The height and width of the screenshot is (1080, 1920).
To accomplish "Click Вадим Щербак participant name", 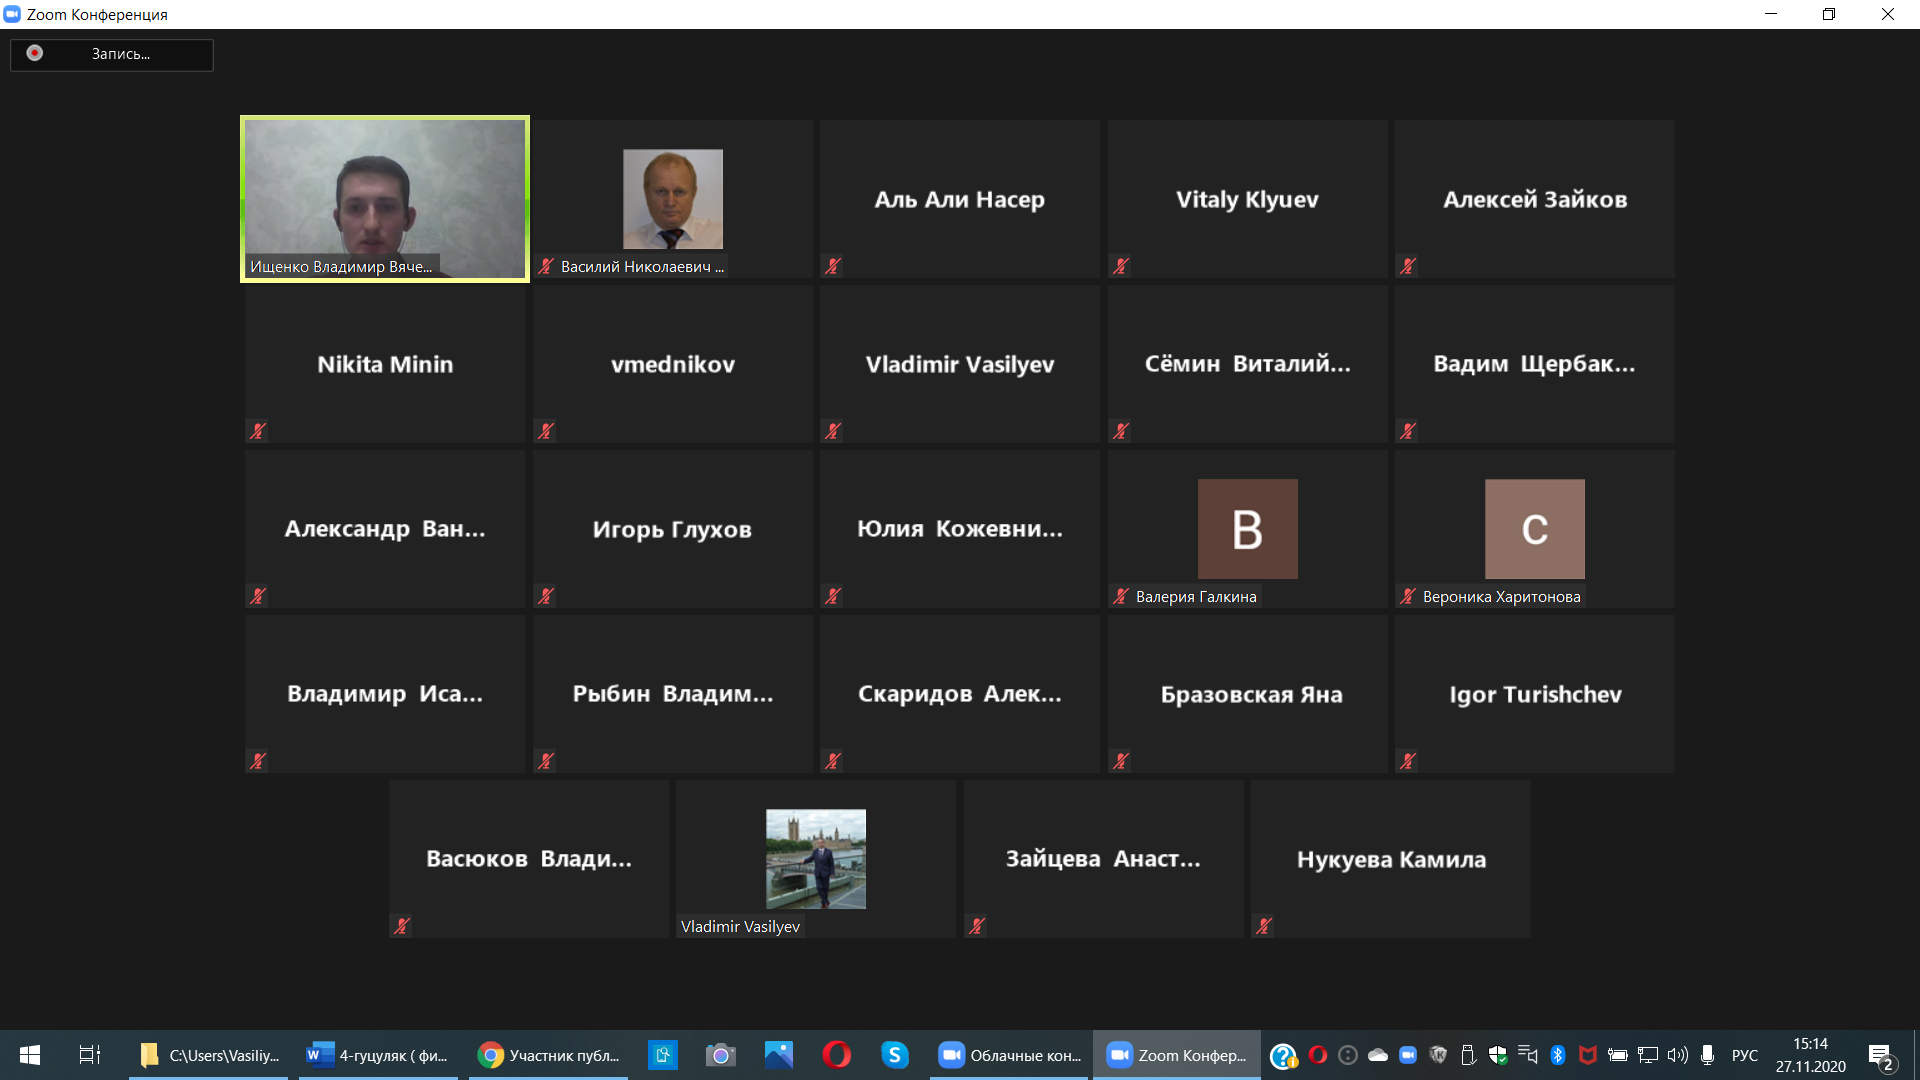I will point(1534,364).
